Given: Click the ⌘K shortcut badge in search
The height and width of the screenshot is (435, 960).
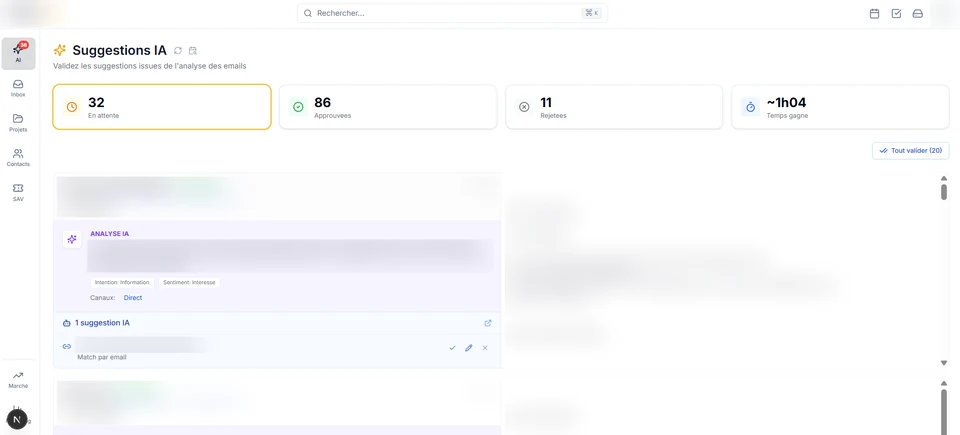Looking at the screenshot, I should [591, 13].
